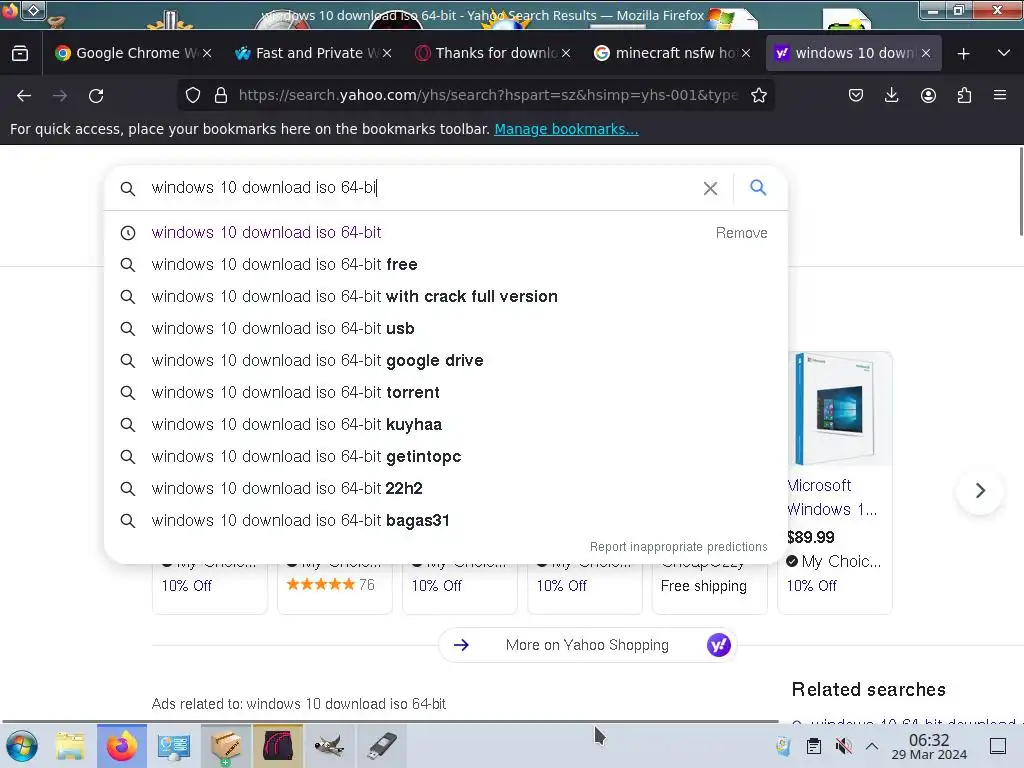1024x768 pixels.
Task: Open the Extensions puzzle icon
Action: (964, 95)
